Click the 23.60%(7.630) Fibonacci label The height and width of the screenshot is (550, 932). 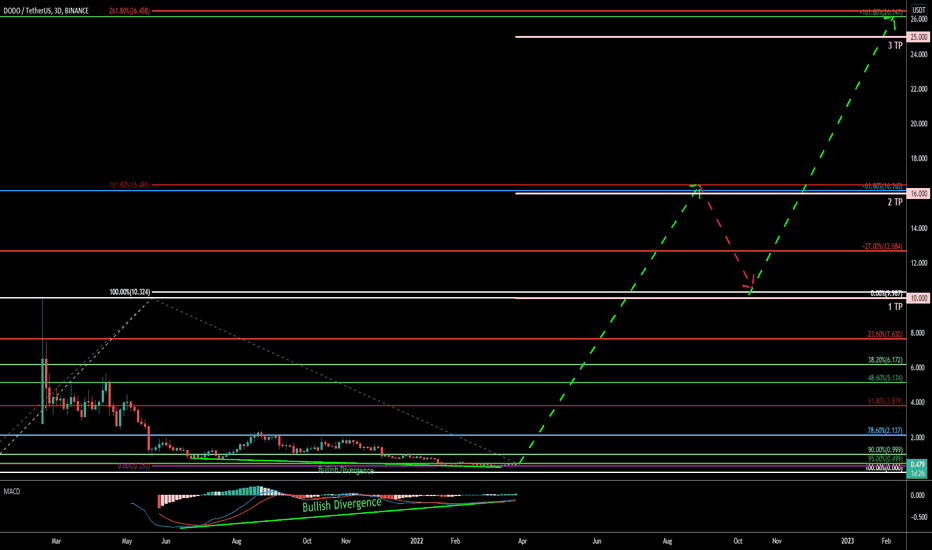point(885,334)
